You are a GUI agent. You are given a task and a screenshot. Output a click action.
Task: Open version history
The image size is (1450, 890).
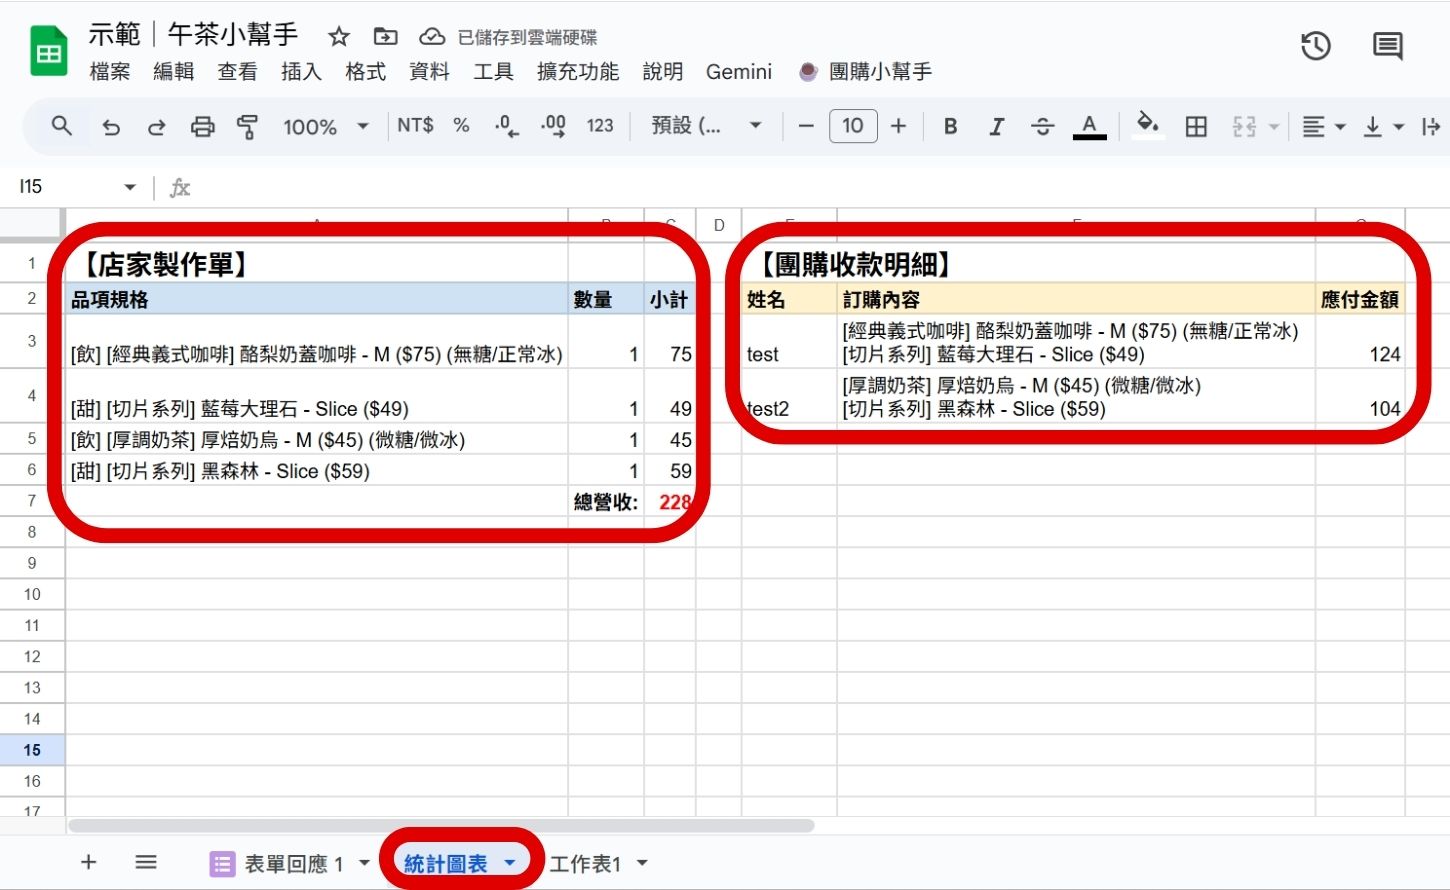pos(1316,45)
